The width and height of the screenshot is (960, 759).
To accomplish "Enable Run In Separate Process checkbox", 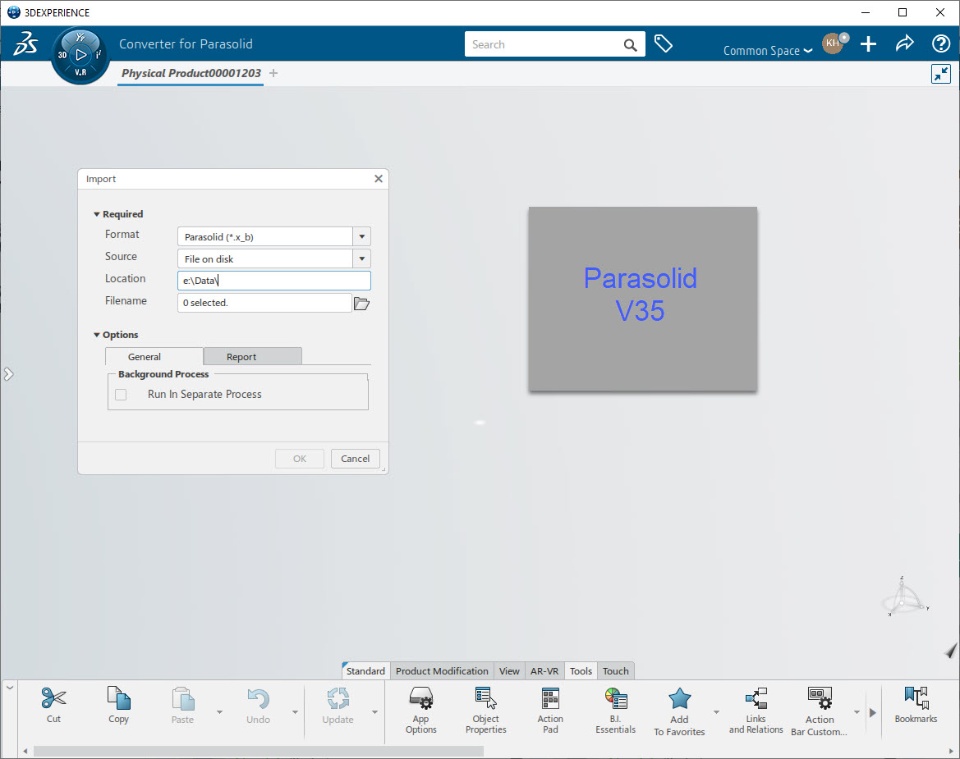I will coord(121,395).
